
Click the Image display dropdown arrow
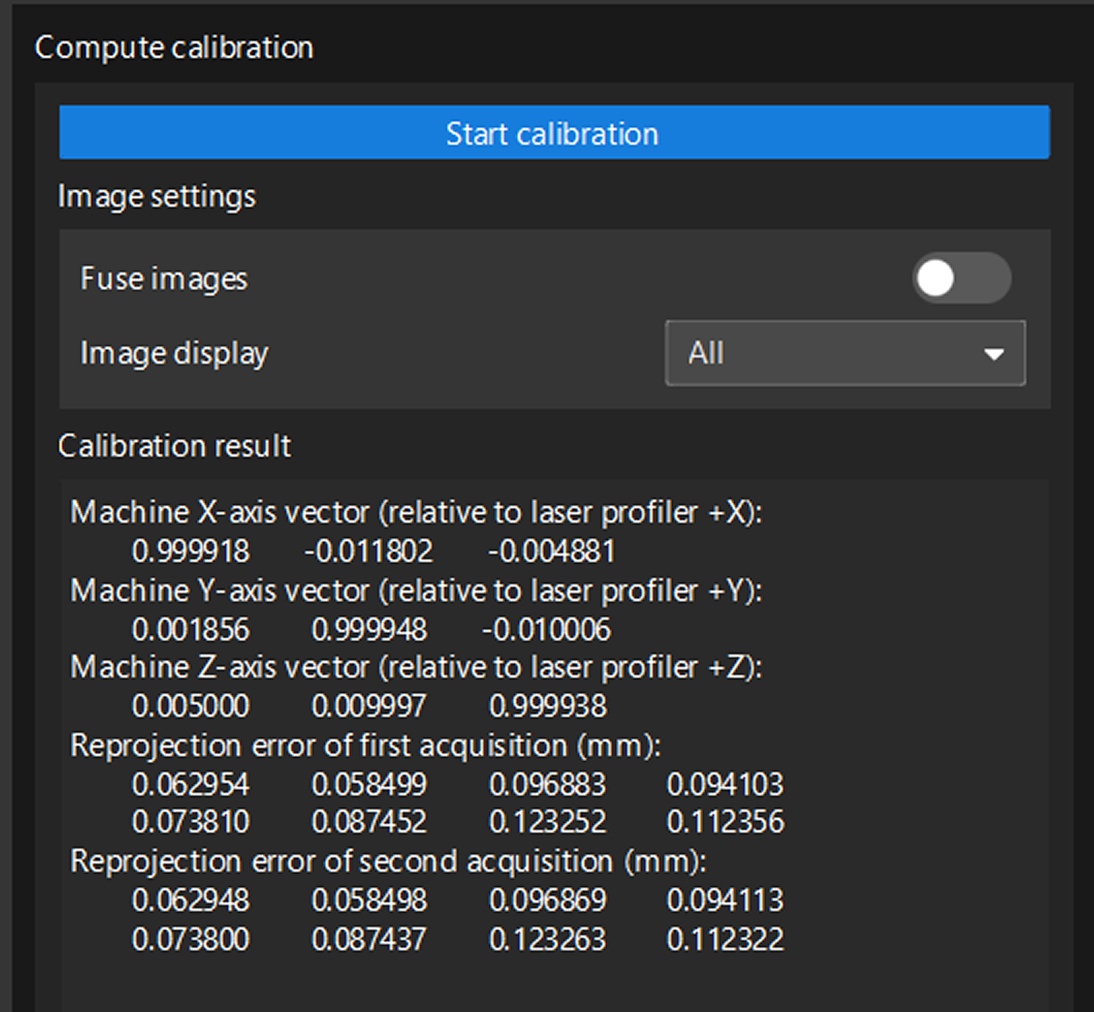pos(993,354)
